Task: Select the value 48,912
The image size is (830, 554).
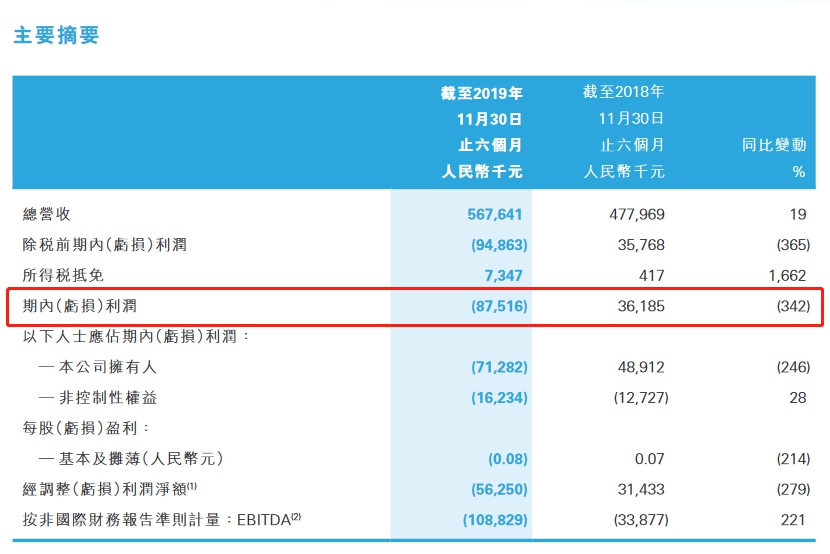Action: (x=641, y=367)
